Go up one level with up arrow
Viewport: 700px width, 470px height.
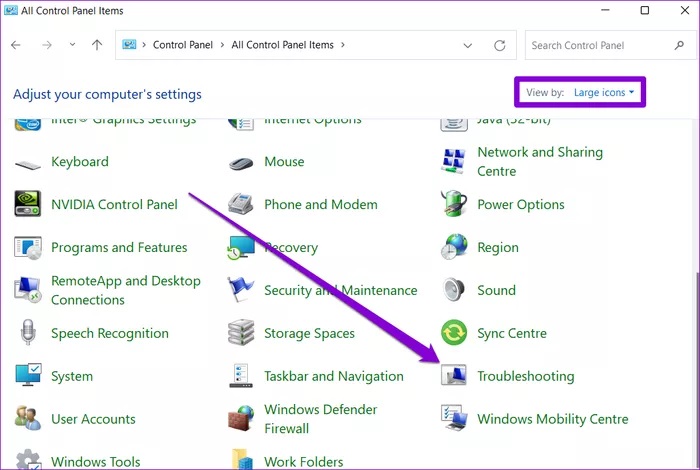[x=97, y=45]
